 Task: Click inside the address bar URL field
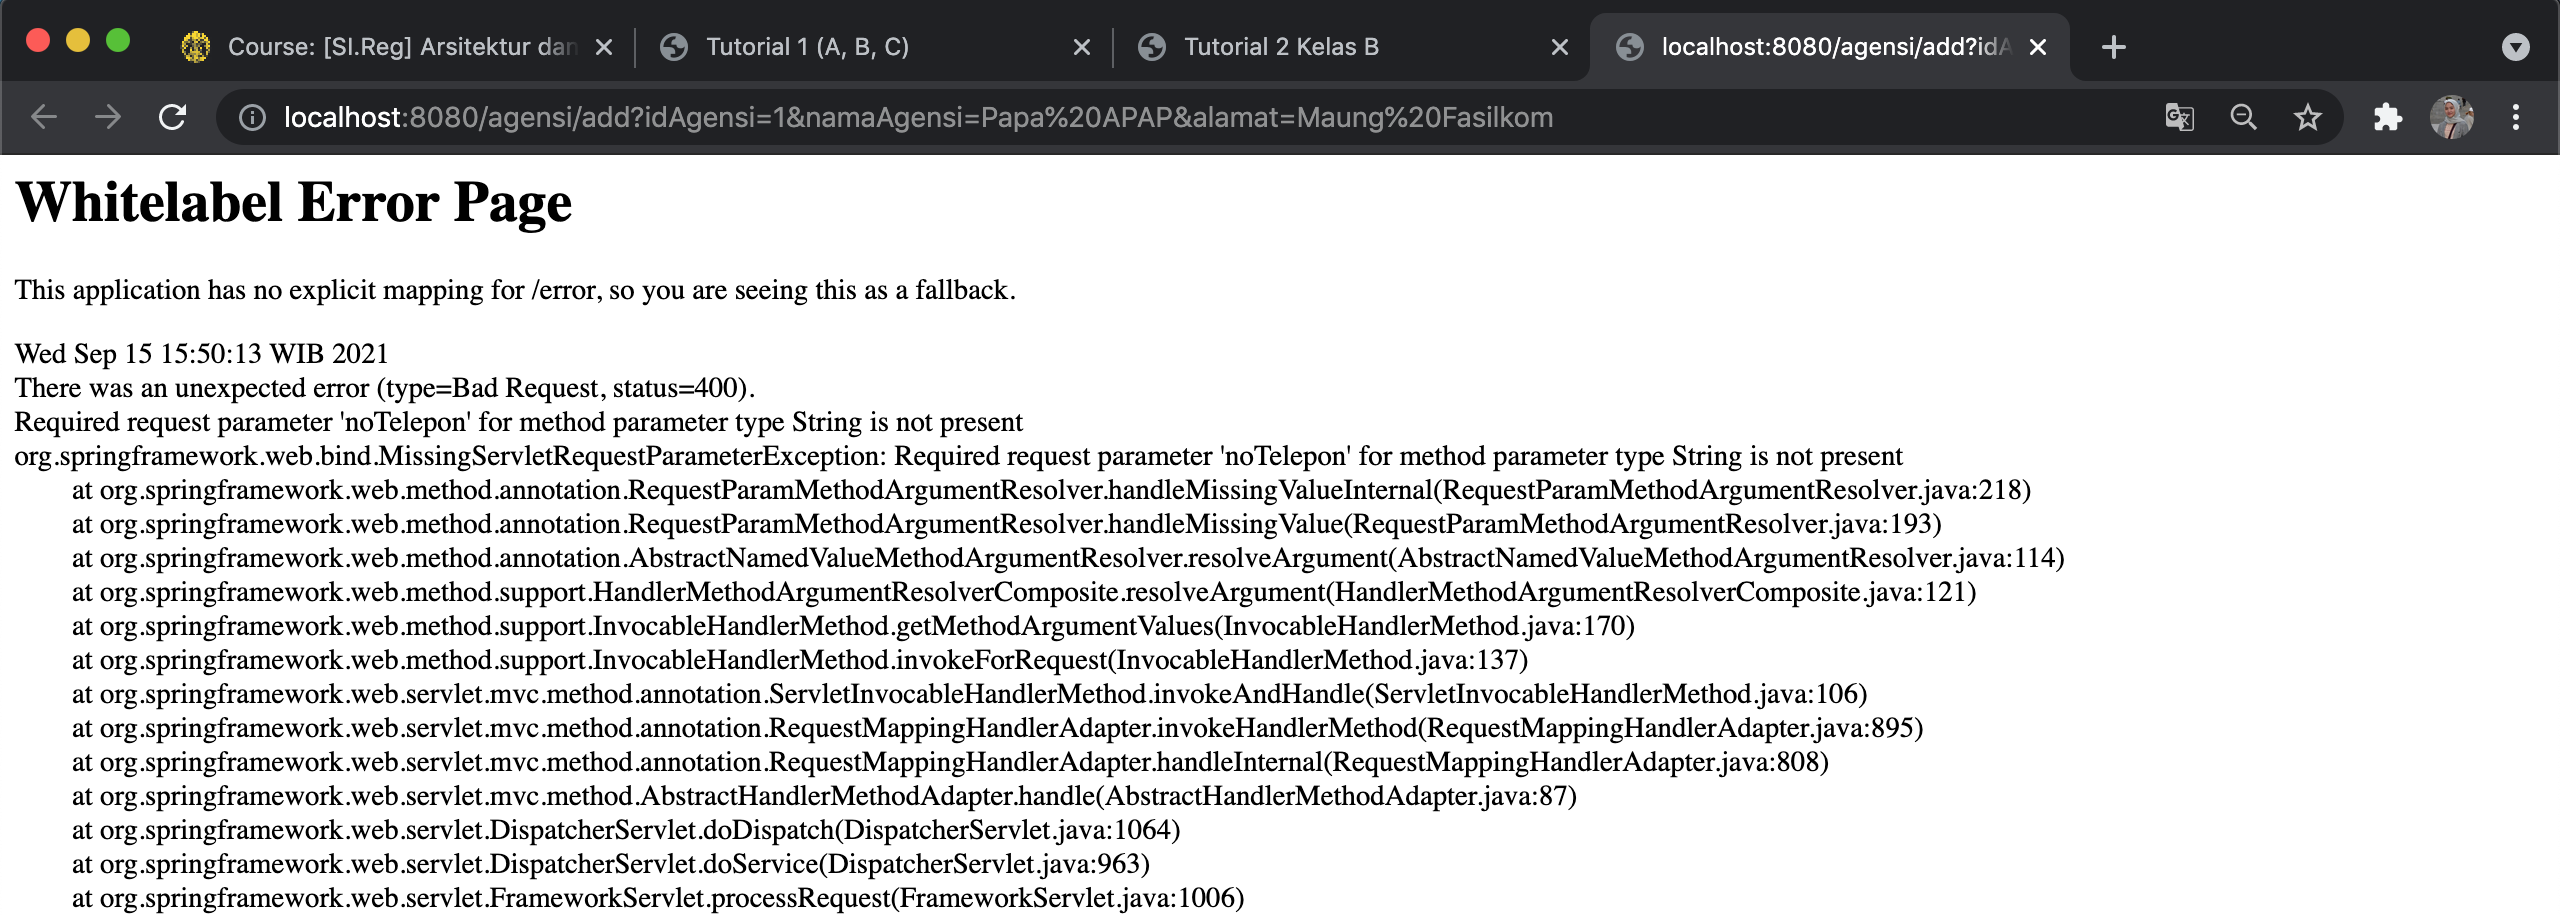point(900,117)
